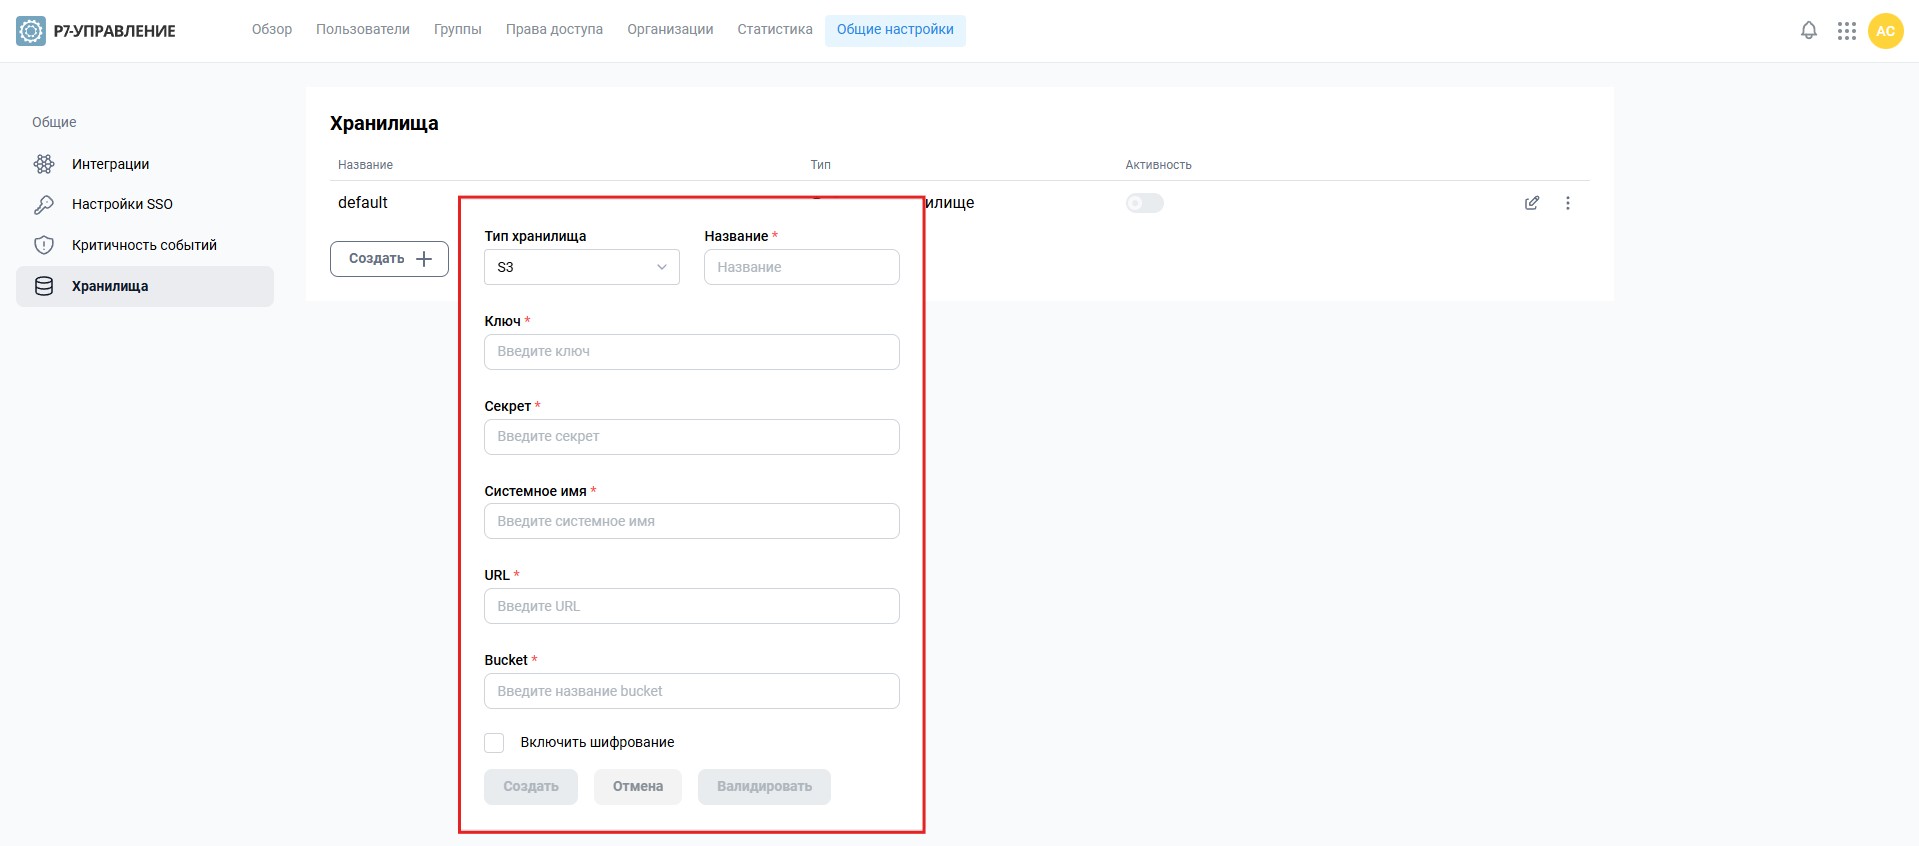Click the Интеграции sidebar icon
The width and height of the screenshot is (1919, 846).
point(44,164)
